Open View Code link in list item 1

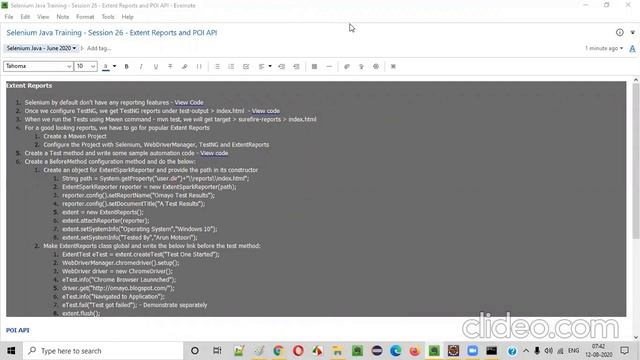pyautogui.click(x=189, y=102)
